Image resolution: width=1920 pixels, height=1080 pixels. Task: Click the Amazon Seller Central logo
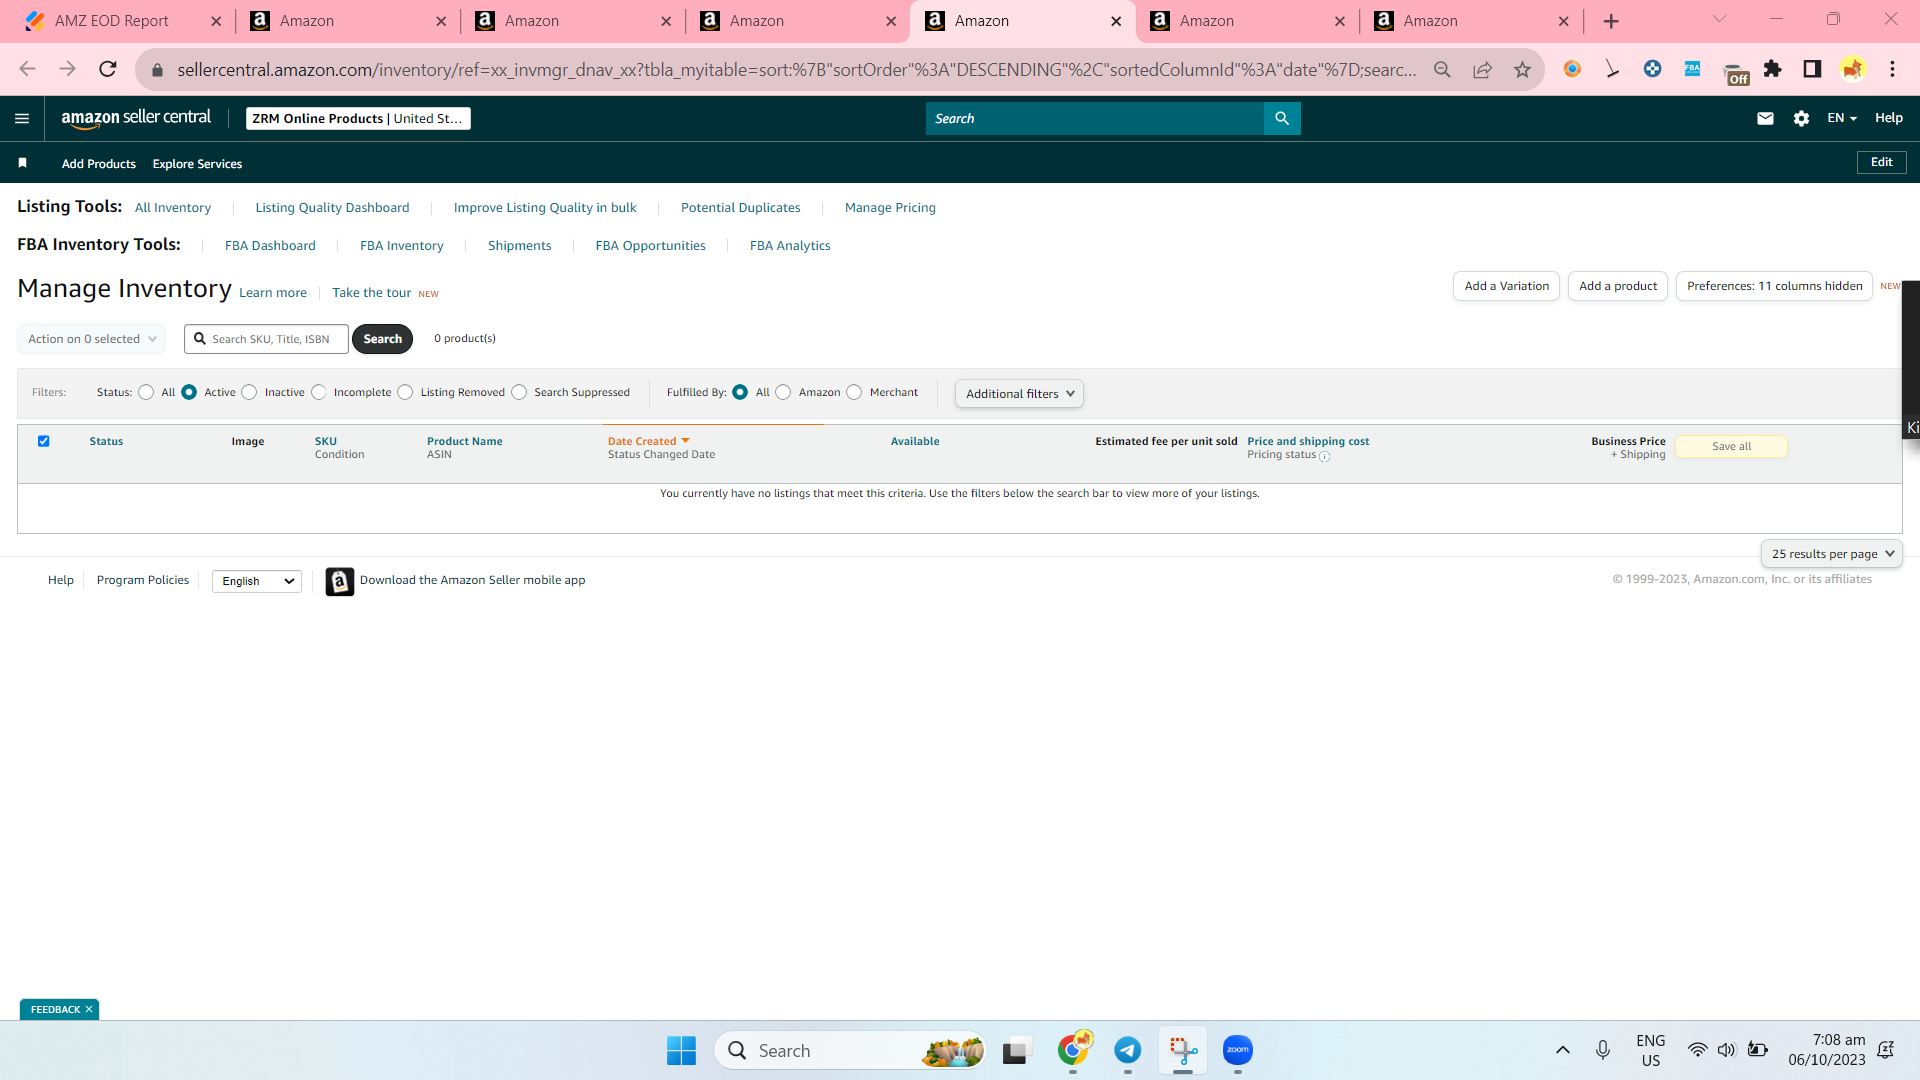point(136,118)
